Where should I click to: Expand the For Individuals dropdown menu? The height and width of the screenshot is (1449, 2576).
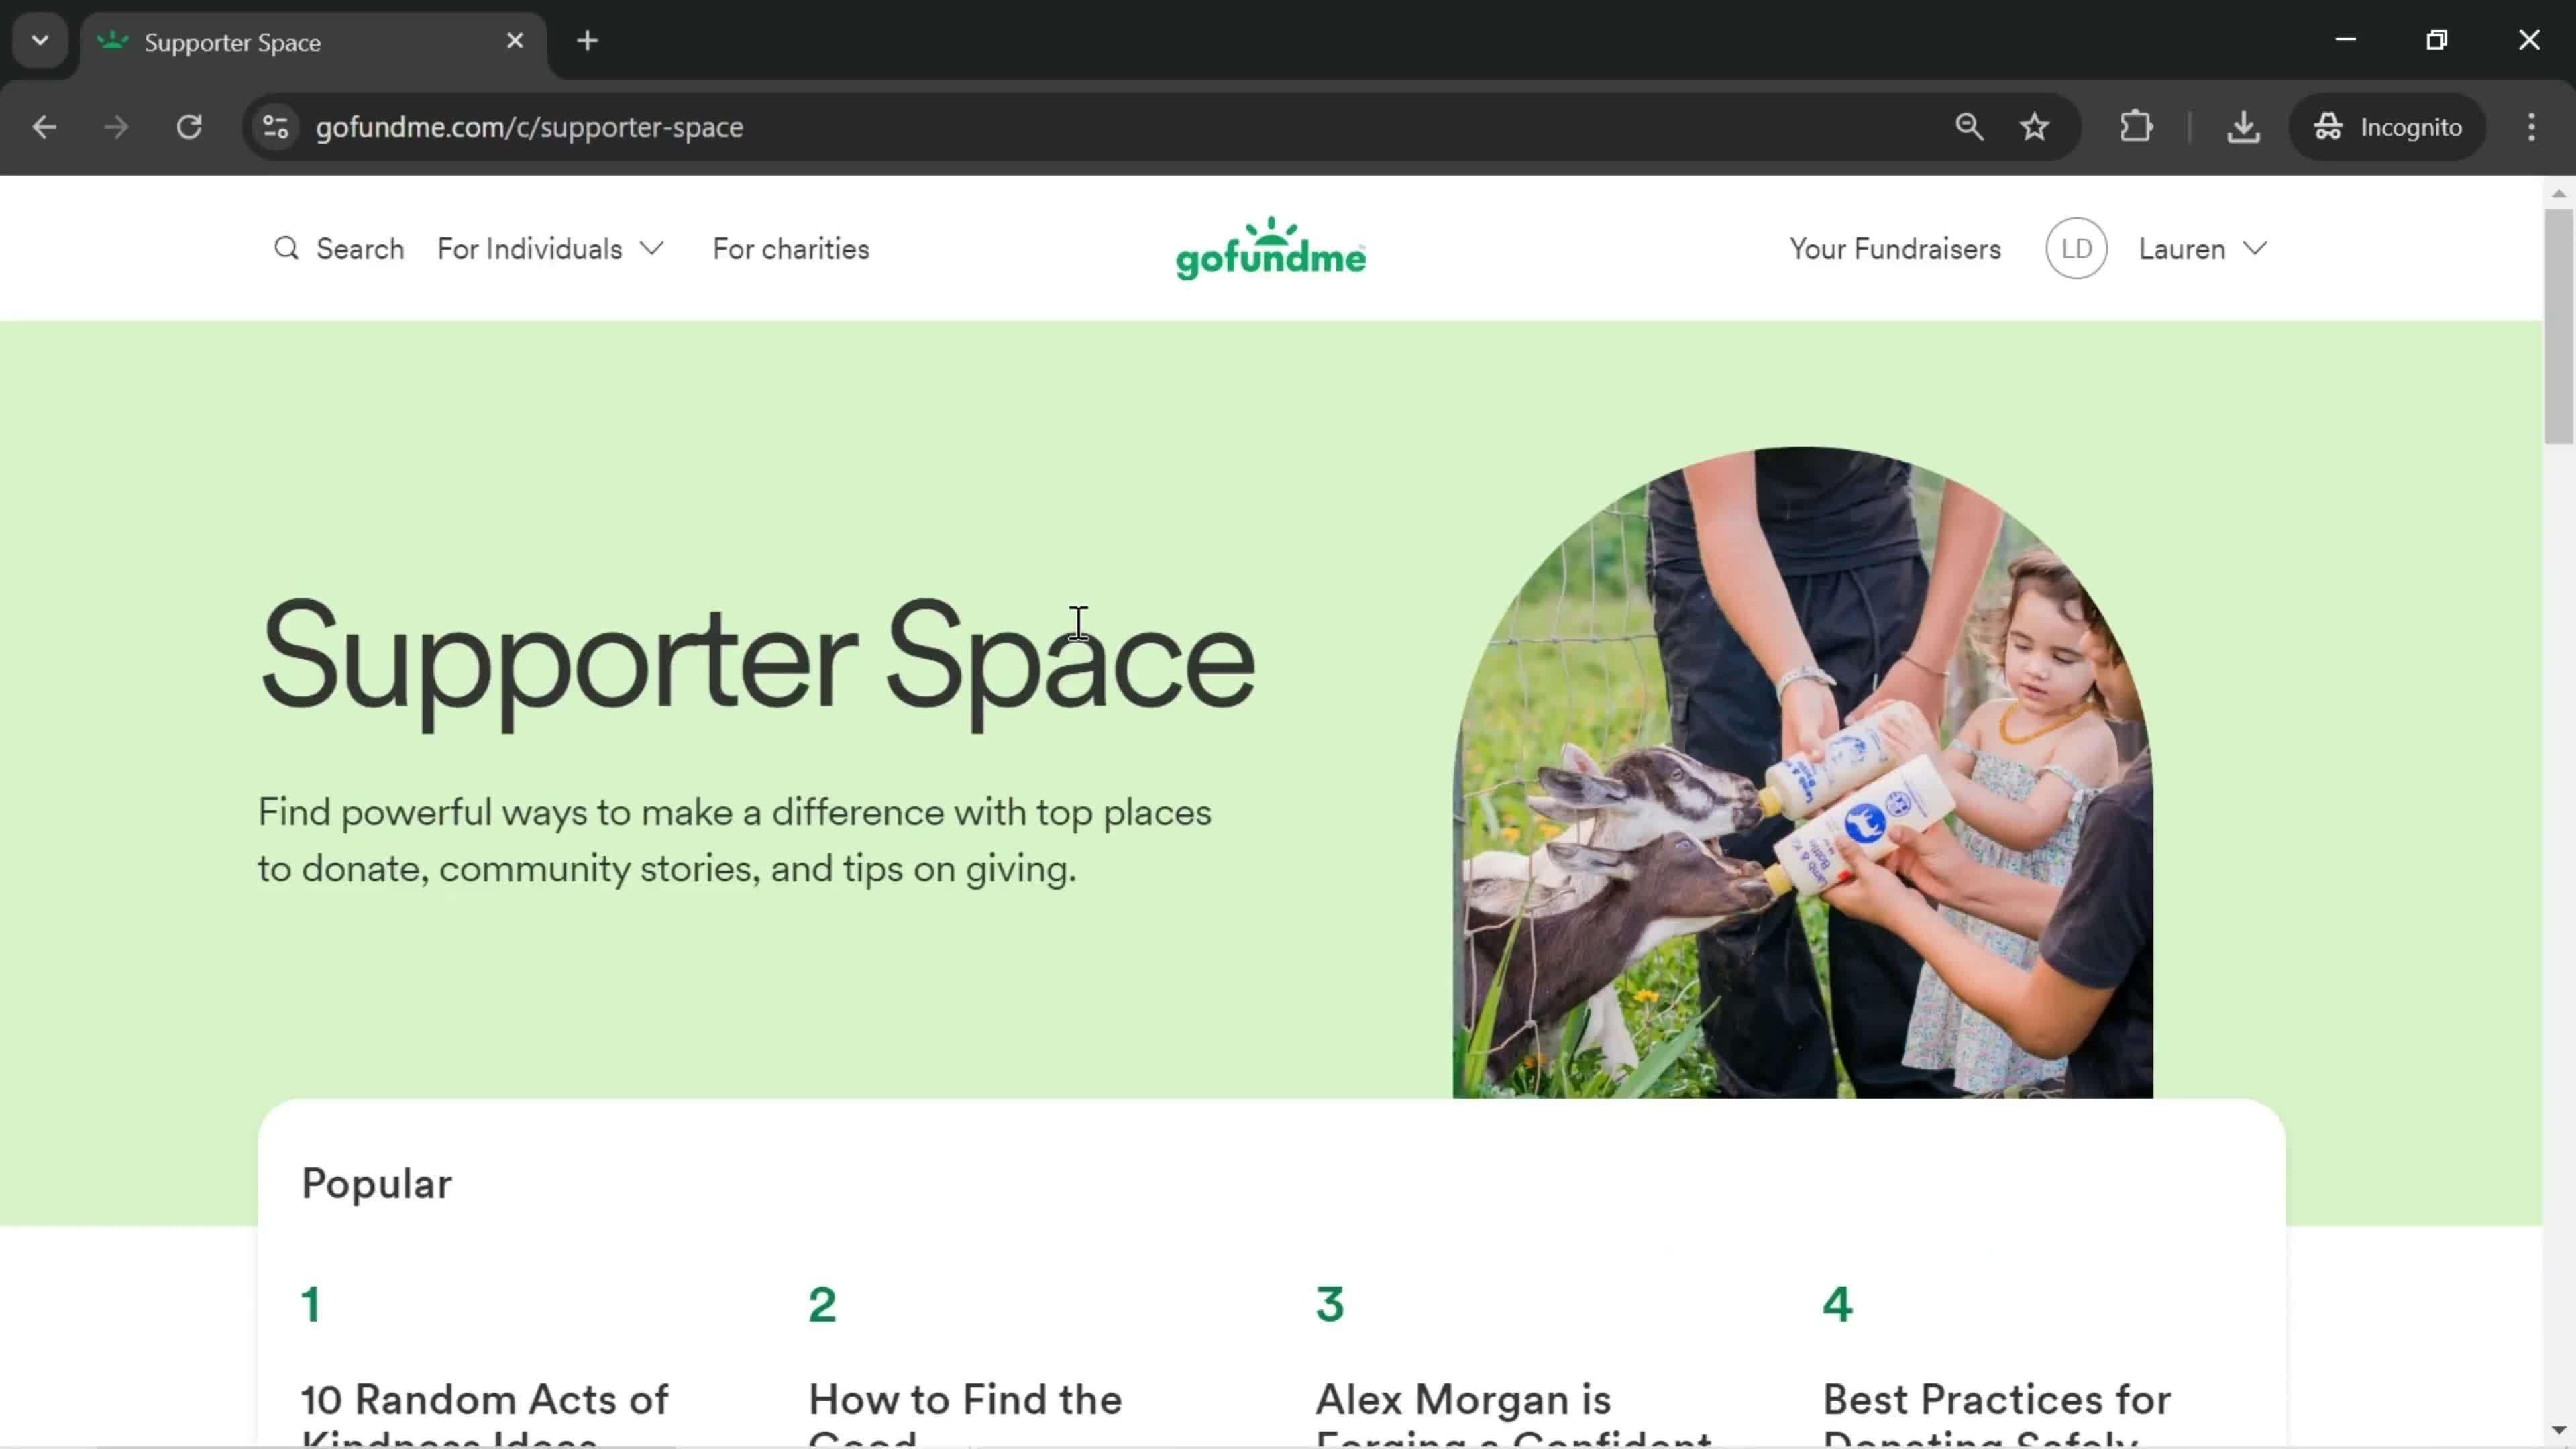pyautogui.click(x=550, y=248)
